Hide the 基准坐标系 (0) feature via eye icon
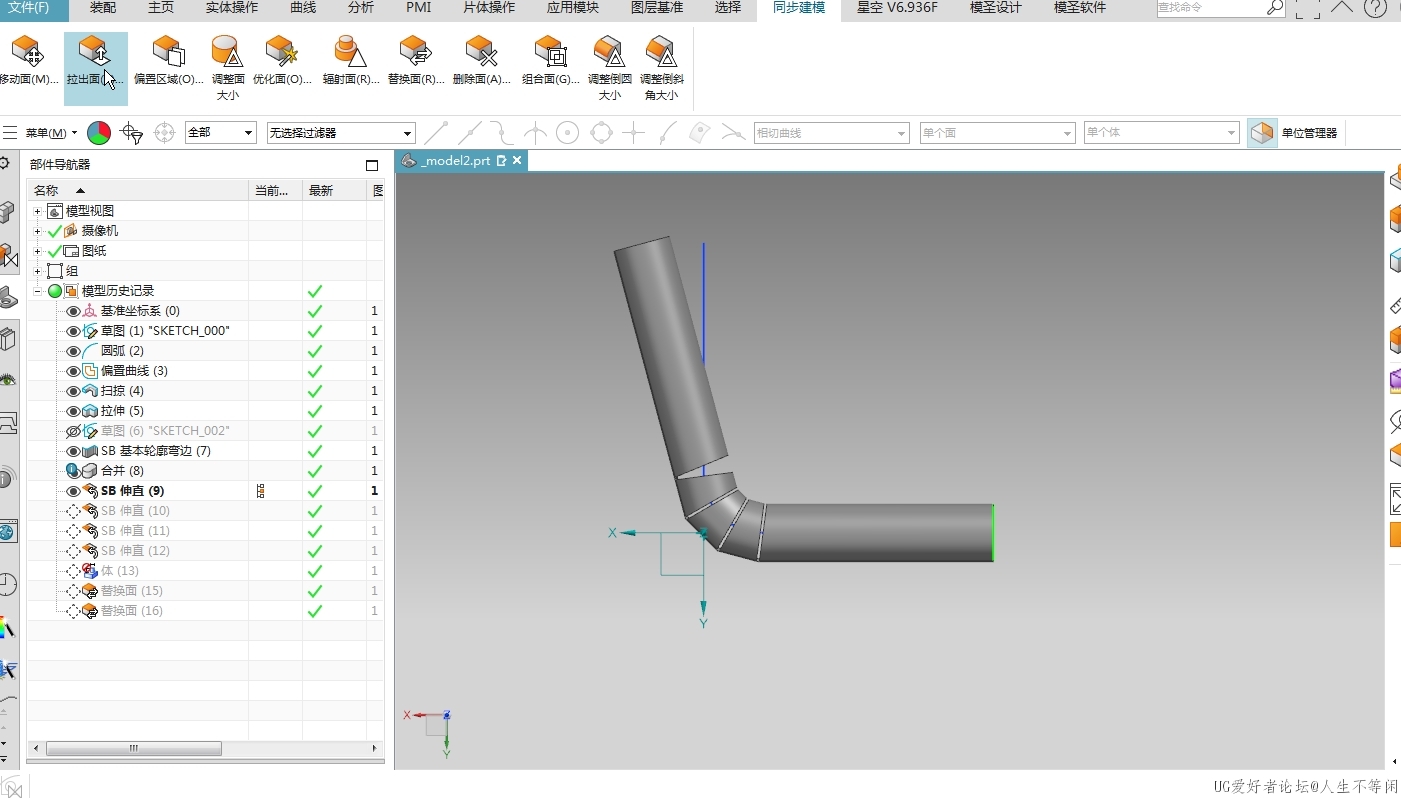1401x798 pixels. (73, 311)
